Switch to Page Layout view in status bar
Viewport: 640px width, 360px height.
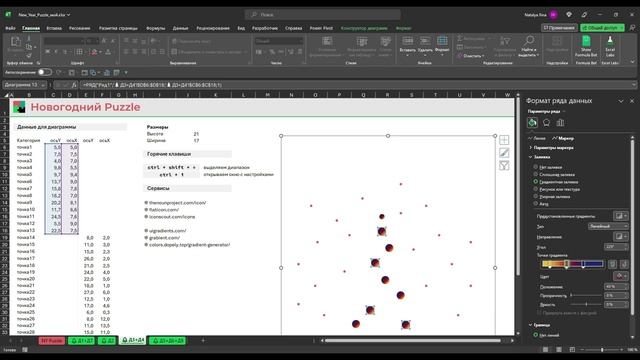559,349
